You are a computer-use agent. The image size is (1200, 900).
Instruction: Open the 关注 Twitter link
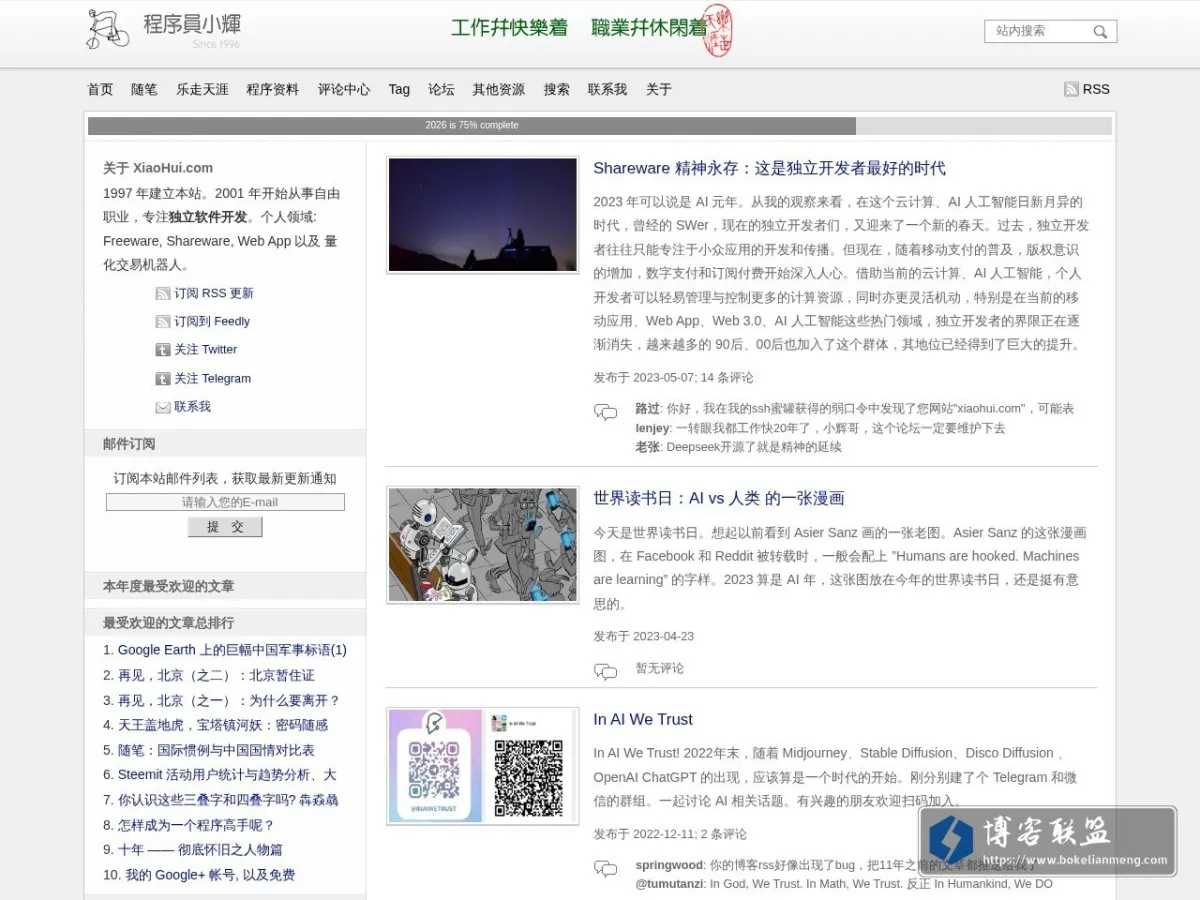(x=206, y=350)
